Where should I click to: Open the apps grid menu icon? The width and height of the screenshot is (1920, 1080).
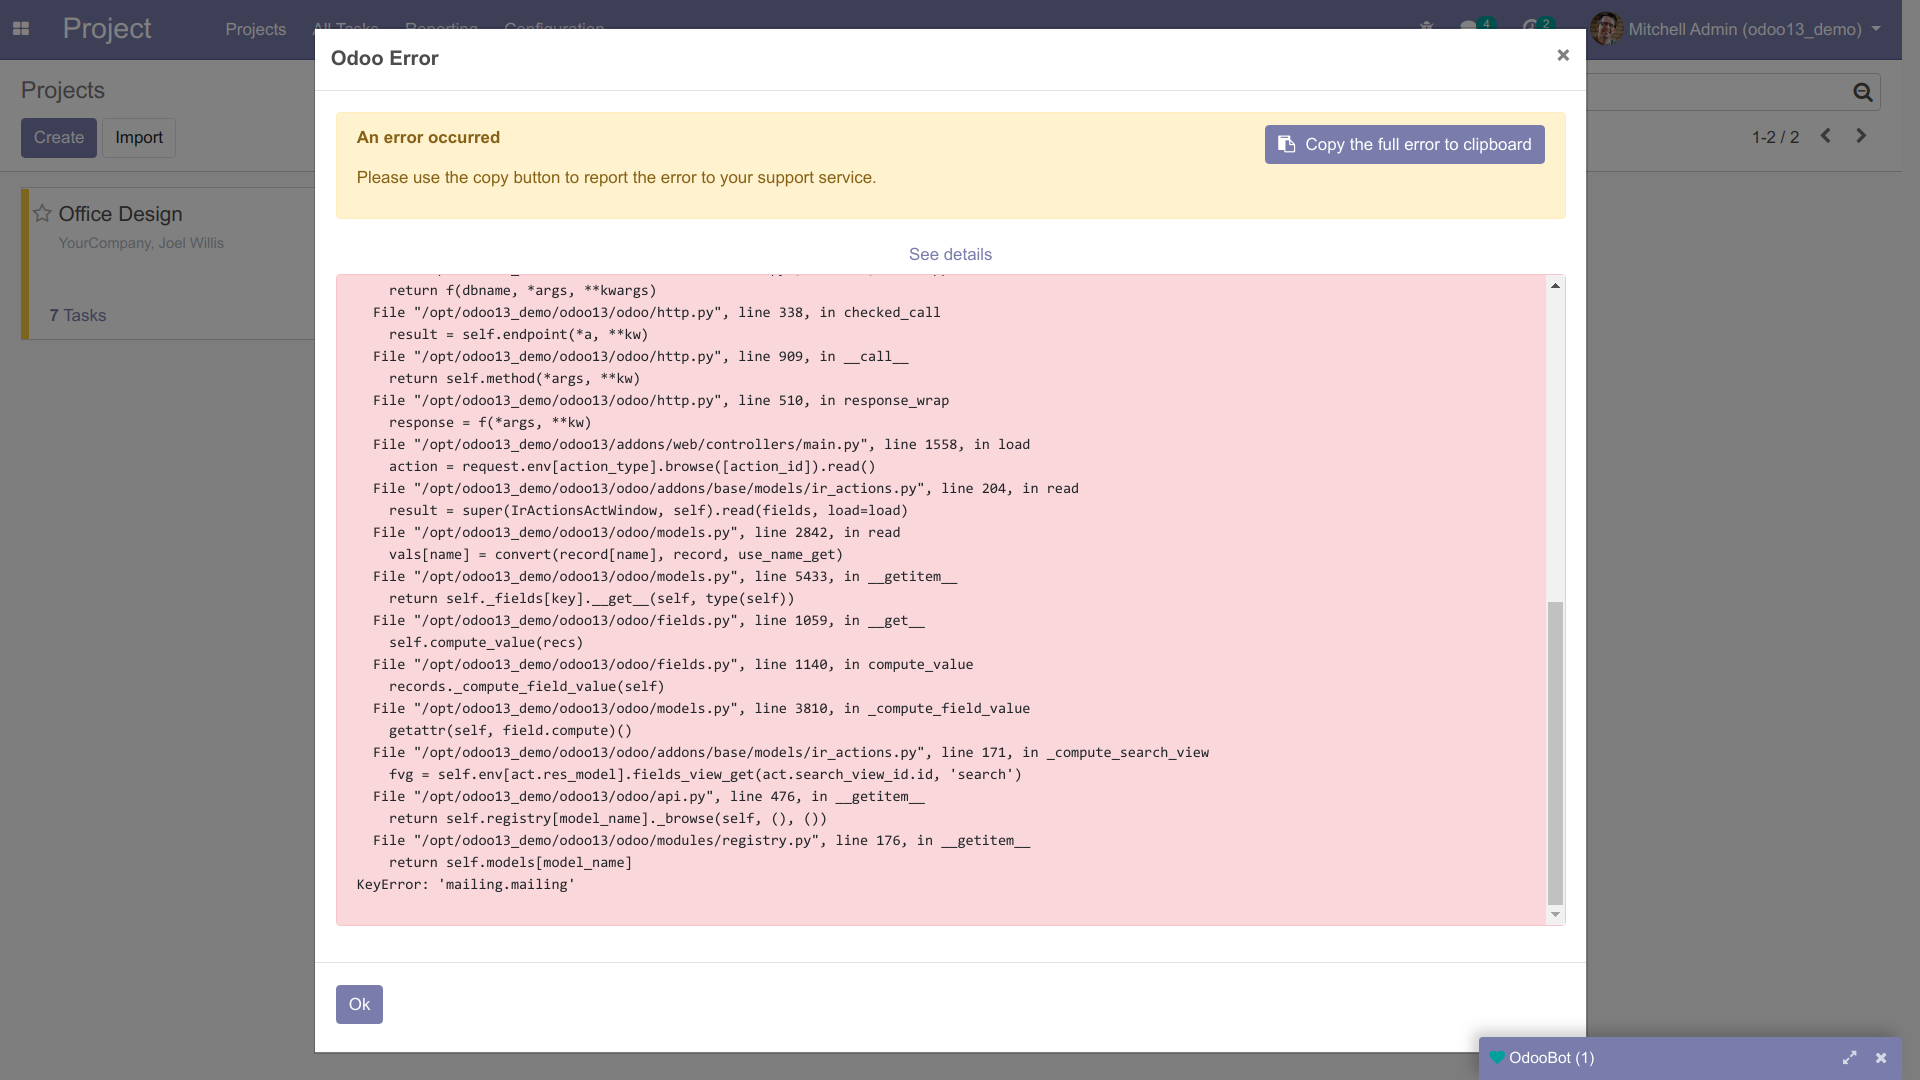21,29
